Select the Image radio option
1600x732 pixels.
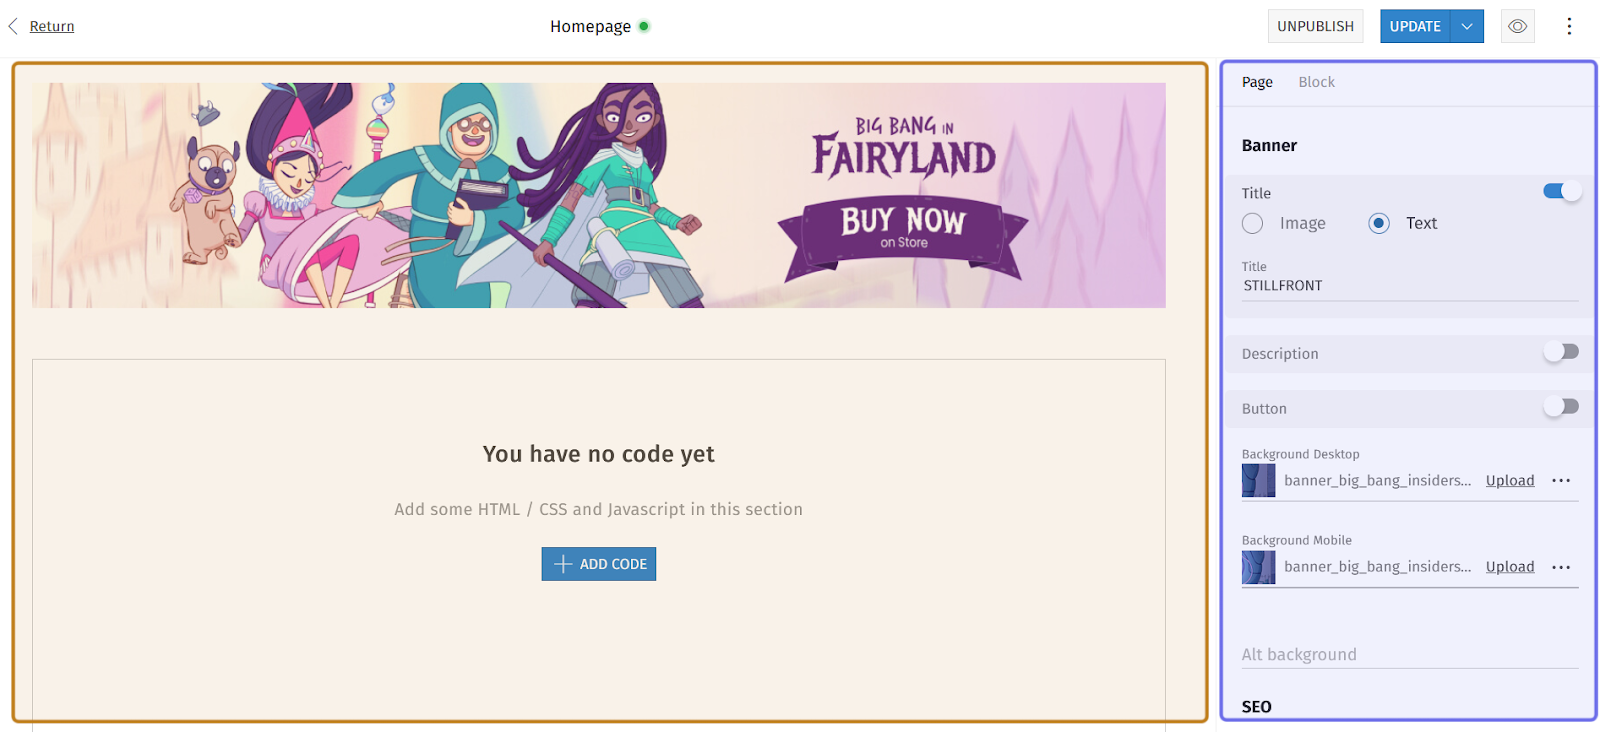[1253, 223]
